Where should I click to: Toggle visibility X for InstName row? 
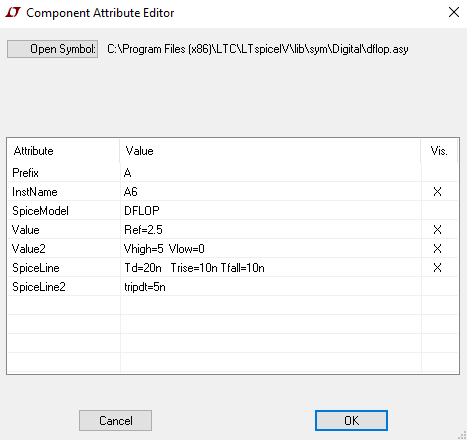(x=437, y=192)
